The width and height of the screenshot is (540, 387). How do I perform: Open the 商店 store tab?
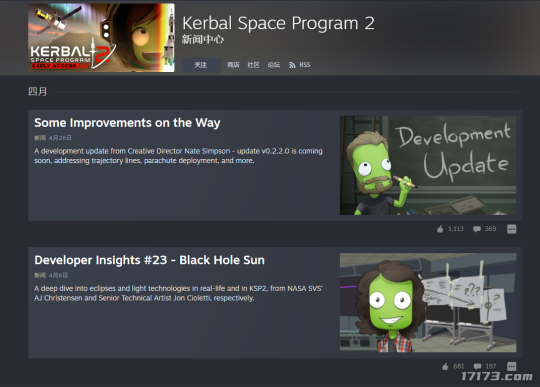tap(233, 65)
